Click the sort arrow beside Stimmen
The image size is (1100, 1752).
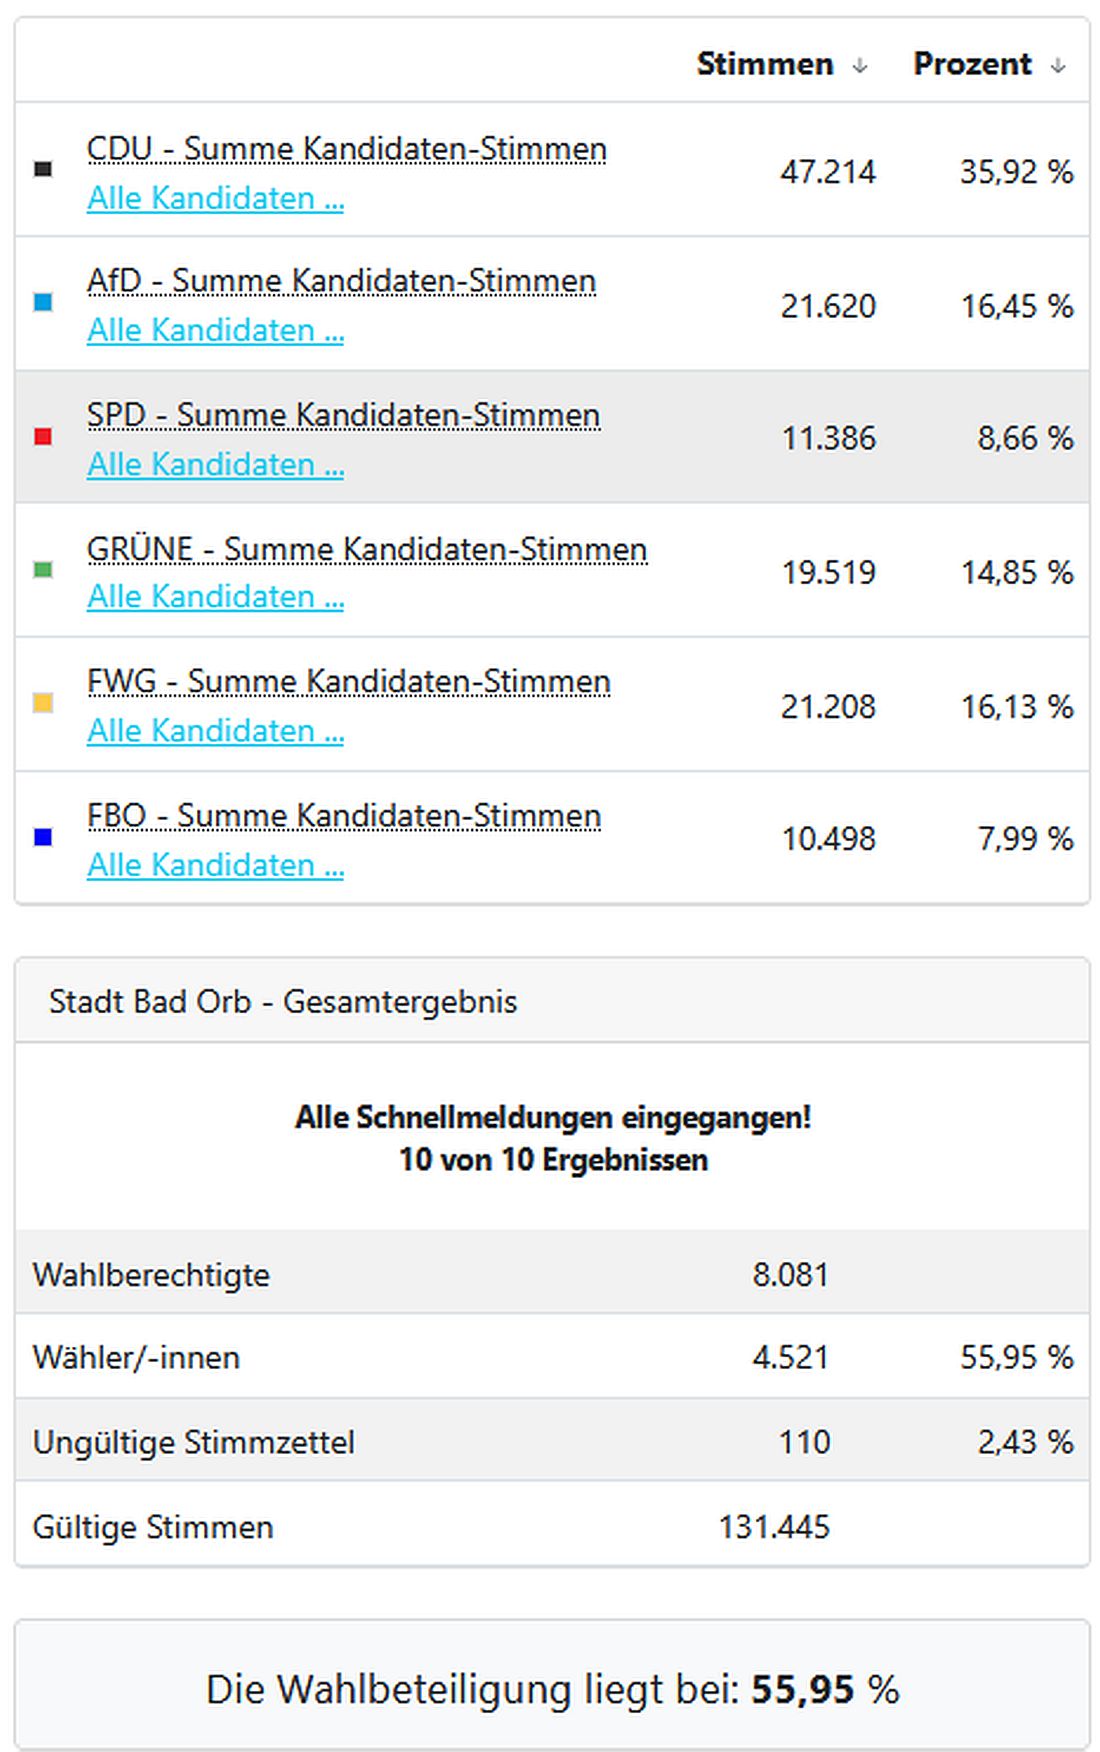pos(859,64)
